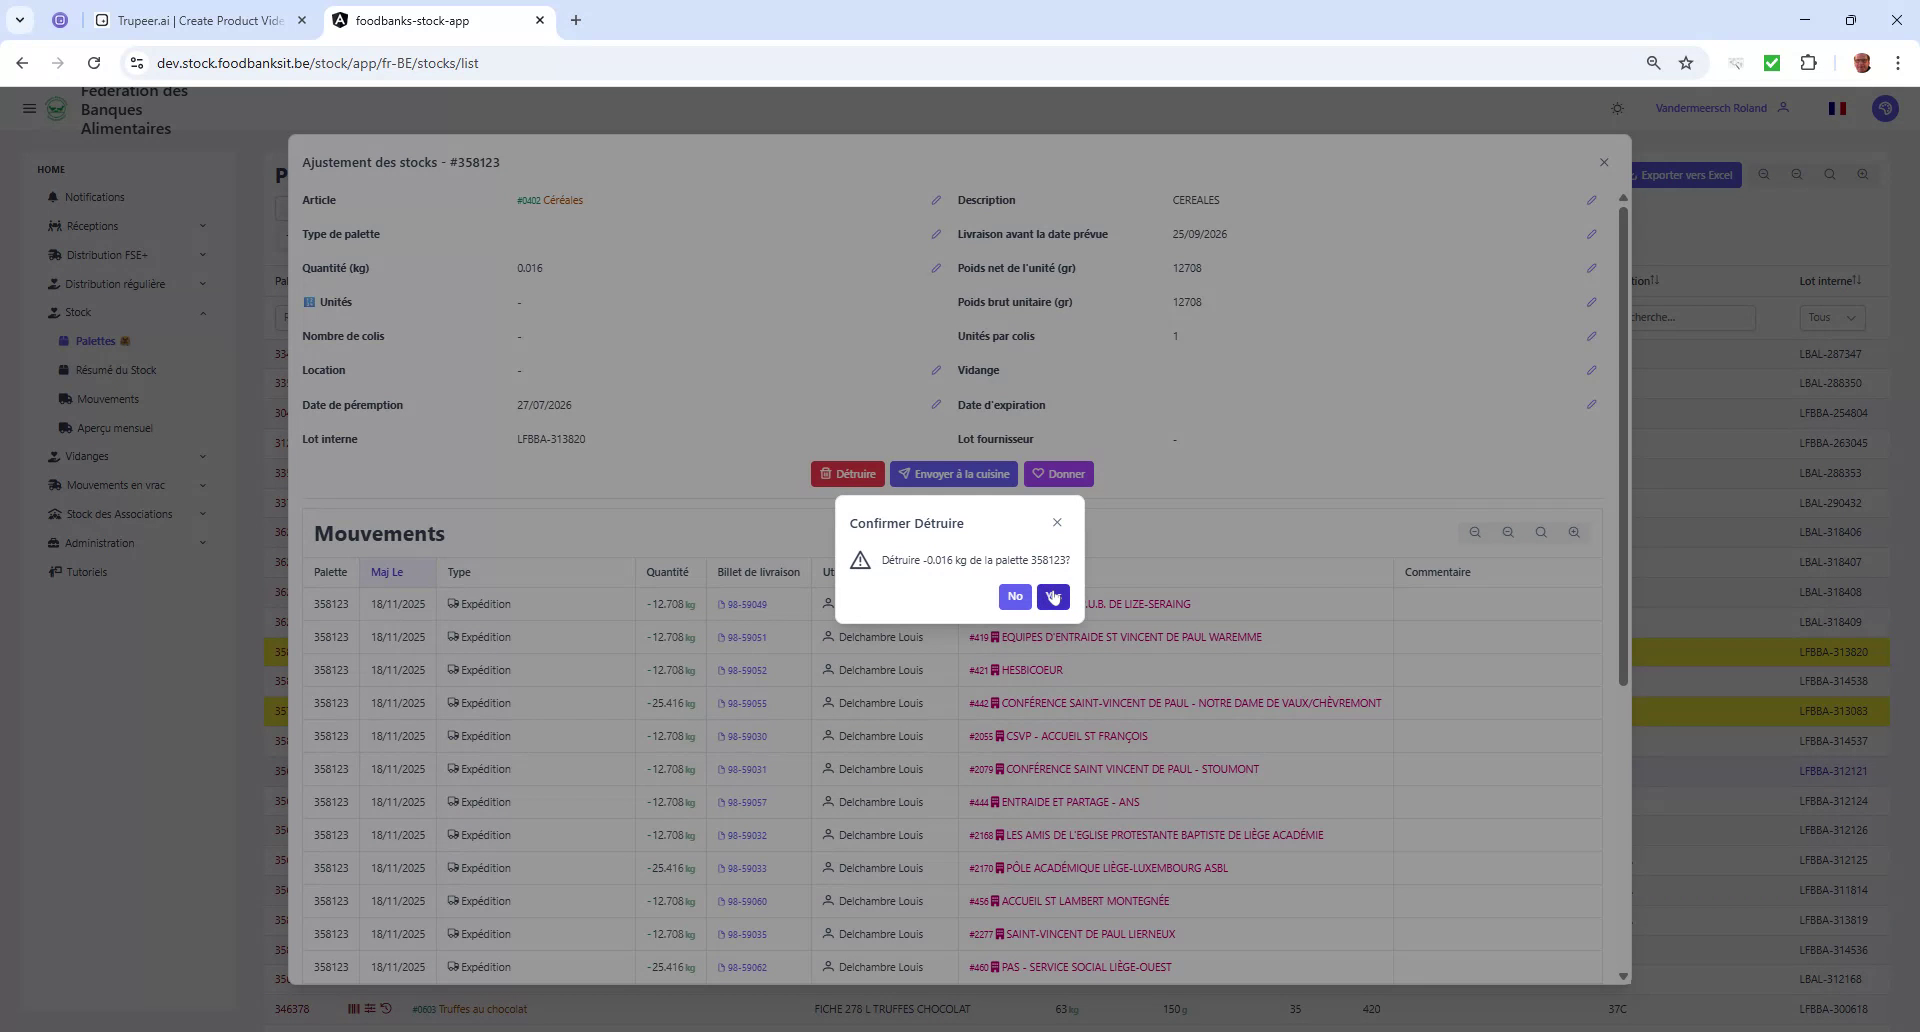This screenshot has width=1920, height=1032.
Task: Edit Quantité (kg) via its pencil icon
Action: [x=936, y=268]
